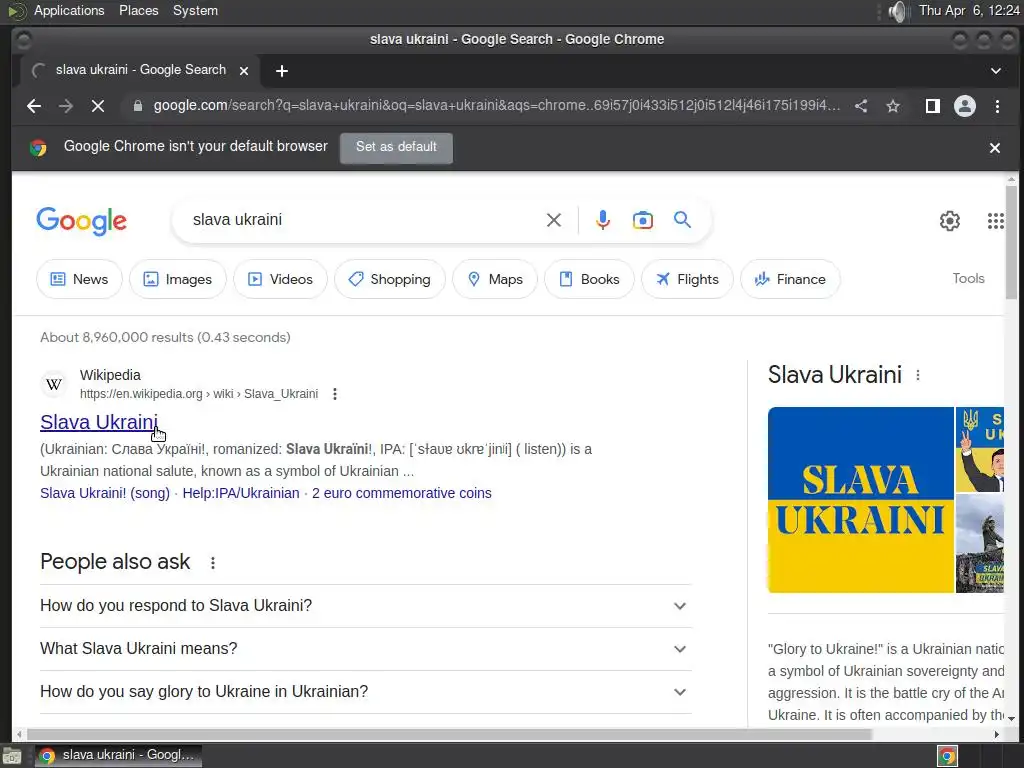The image size is (1024, 768).
Task: Toggle Chrome side panel icon
Action: (933, 106)
